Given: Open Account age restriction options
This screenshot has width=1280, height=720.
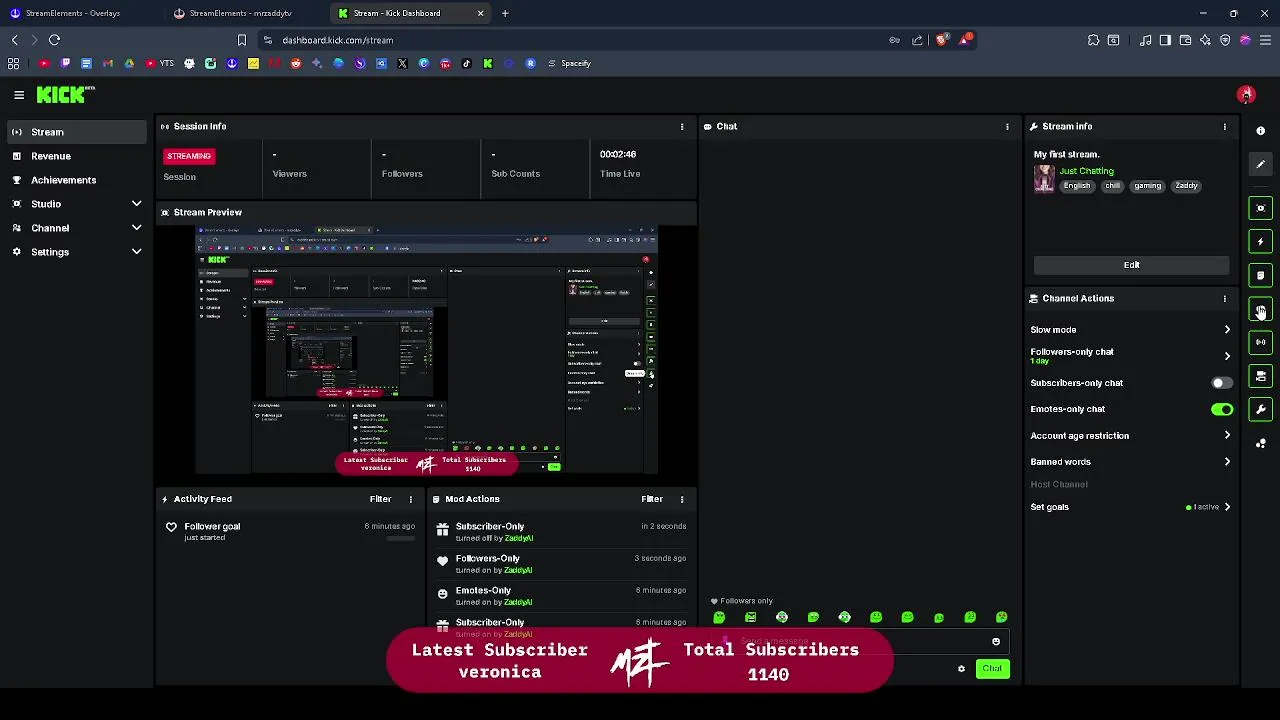Looking at the screenshot, I should [1131, 436].
